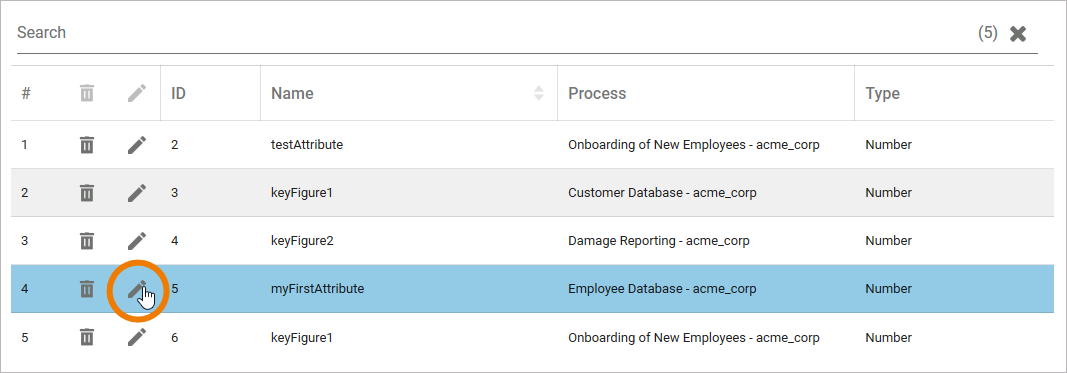The width and height of the screenshot is (1067, 373).
Task: Edit the myFirstAttribute entry
Action: 137,289
